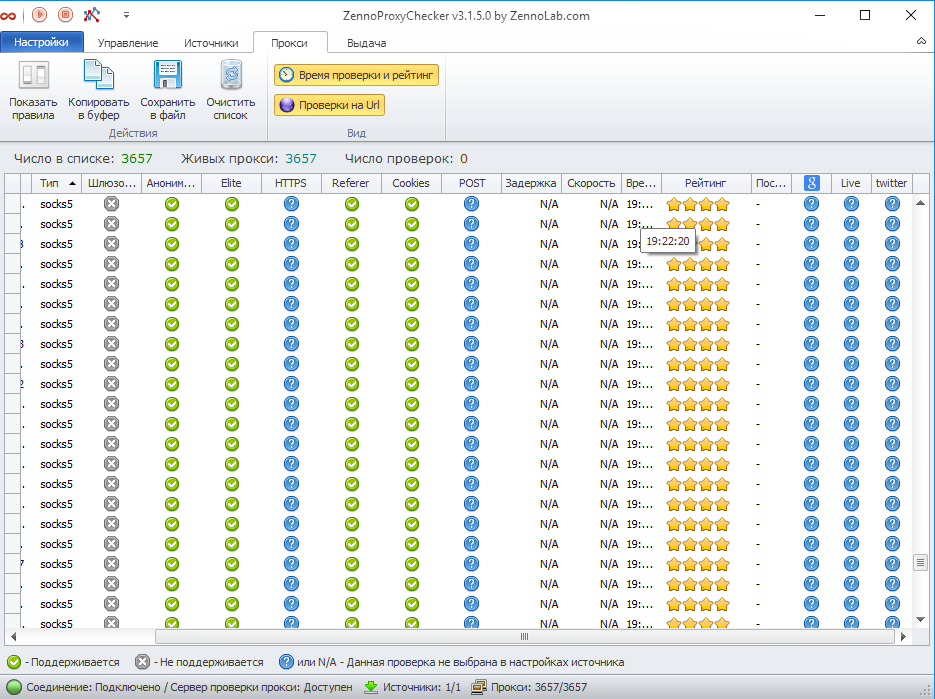Click the Live column header
Viewport: 935px width, 699px height.
pos(851,183)
